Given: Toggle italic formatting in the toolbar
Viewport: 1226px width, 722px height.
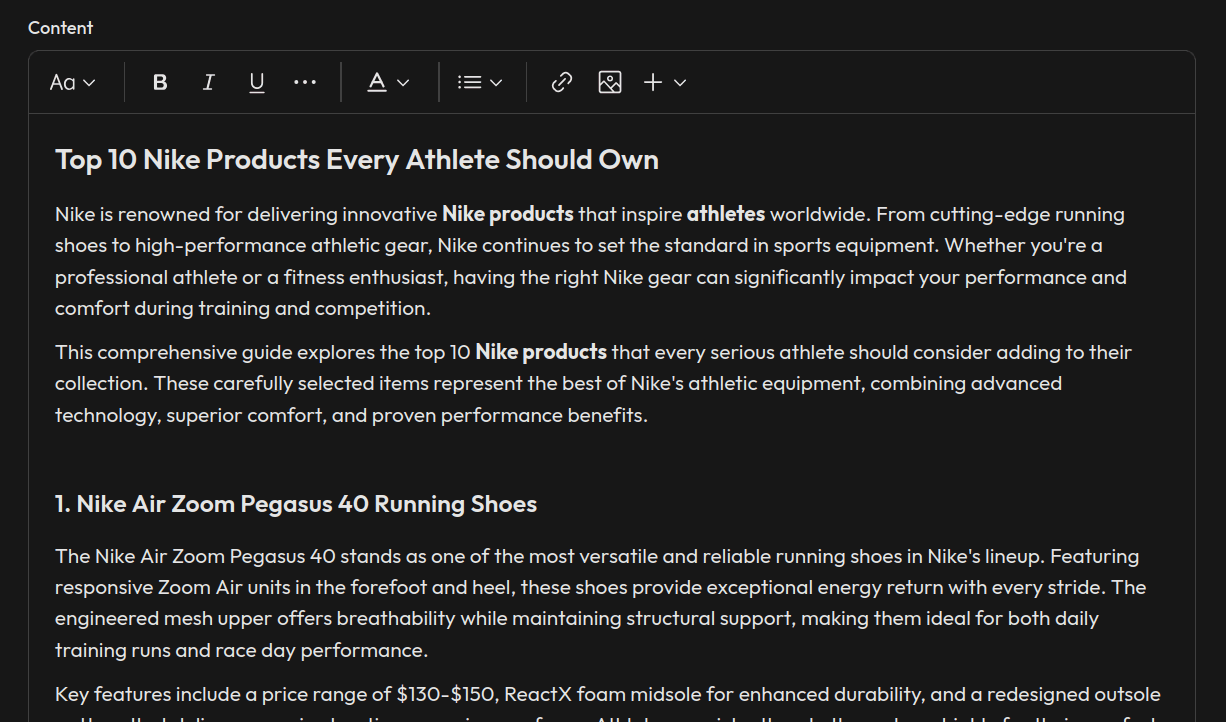Looking at the screenshot, I should coord(208,82).
